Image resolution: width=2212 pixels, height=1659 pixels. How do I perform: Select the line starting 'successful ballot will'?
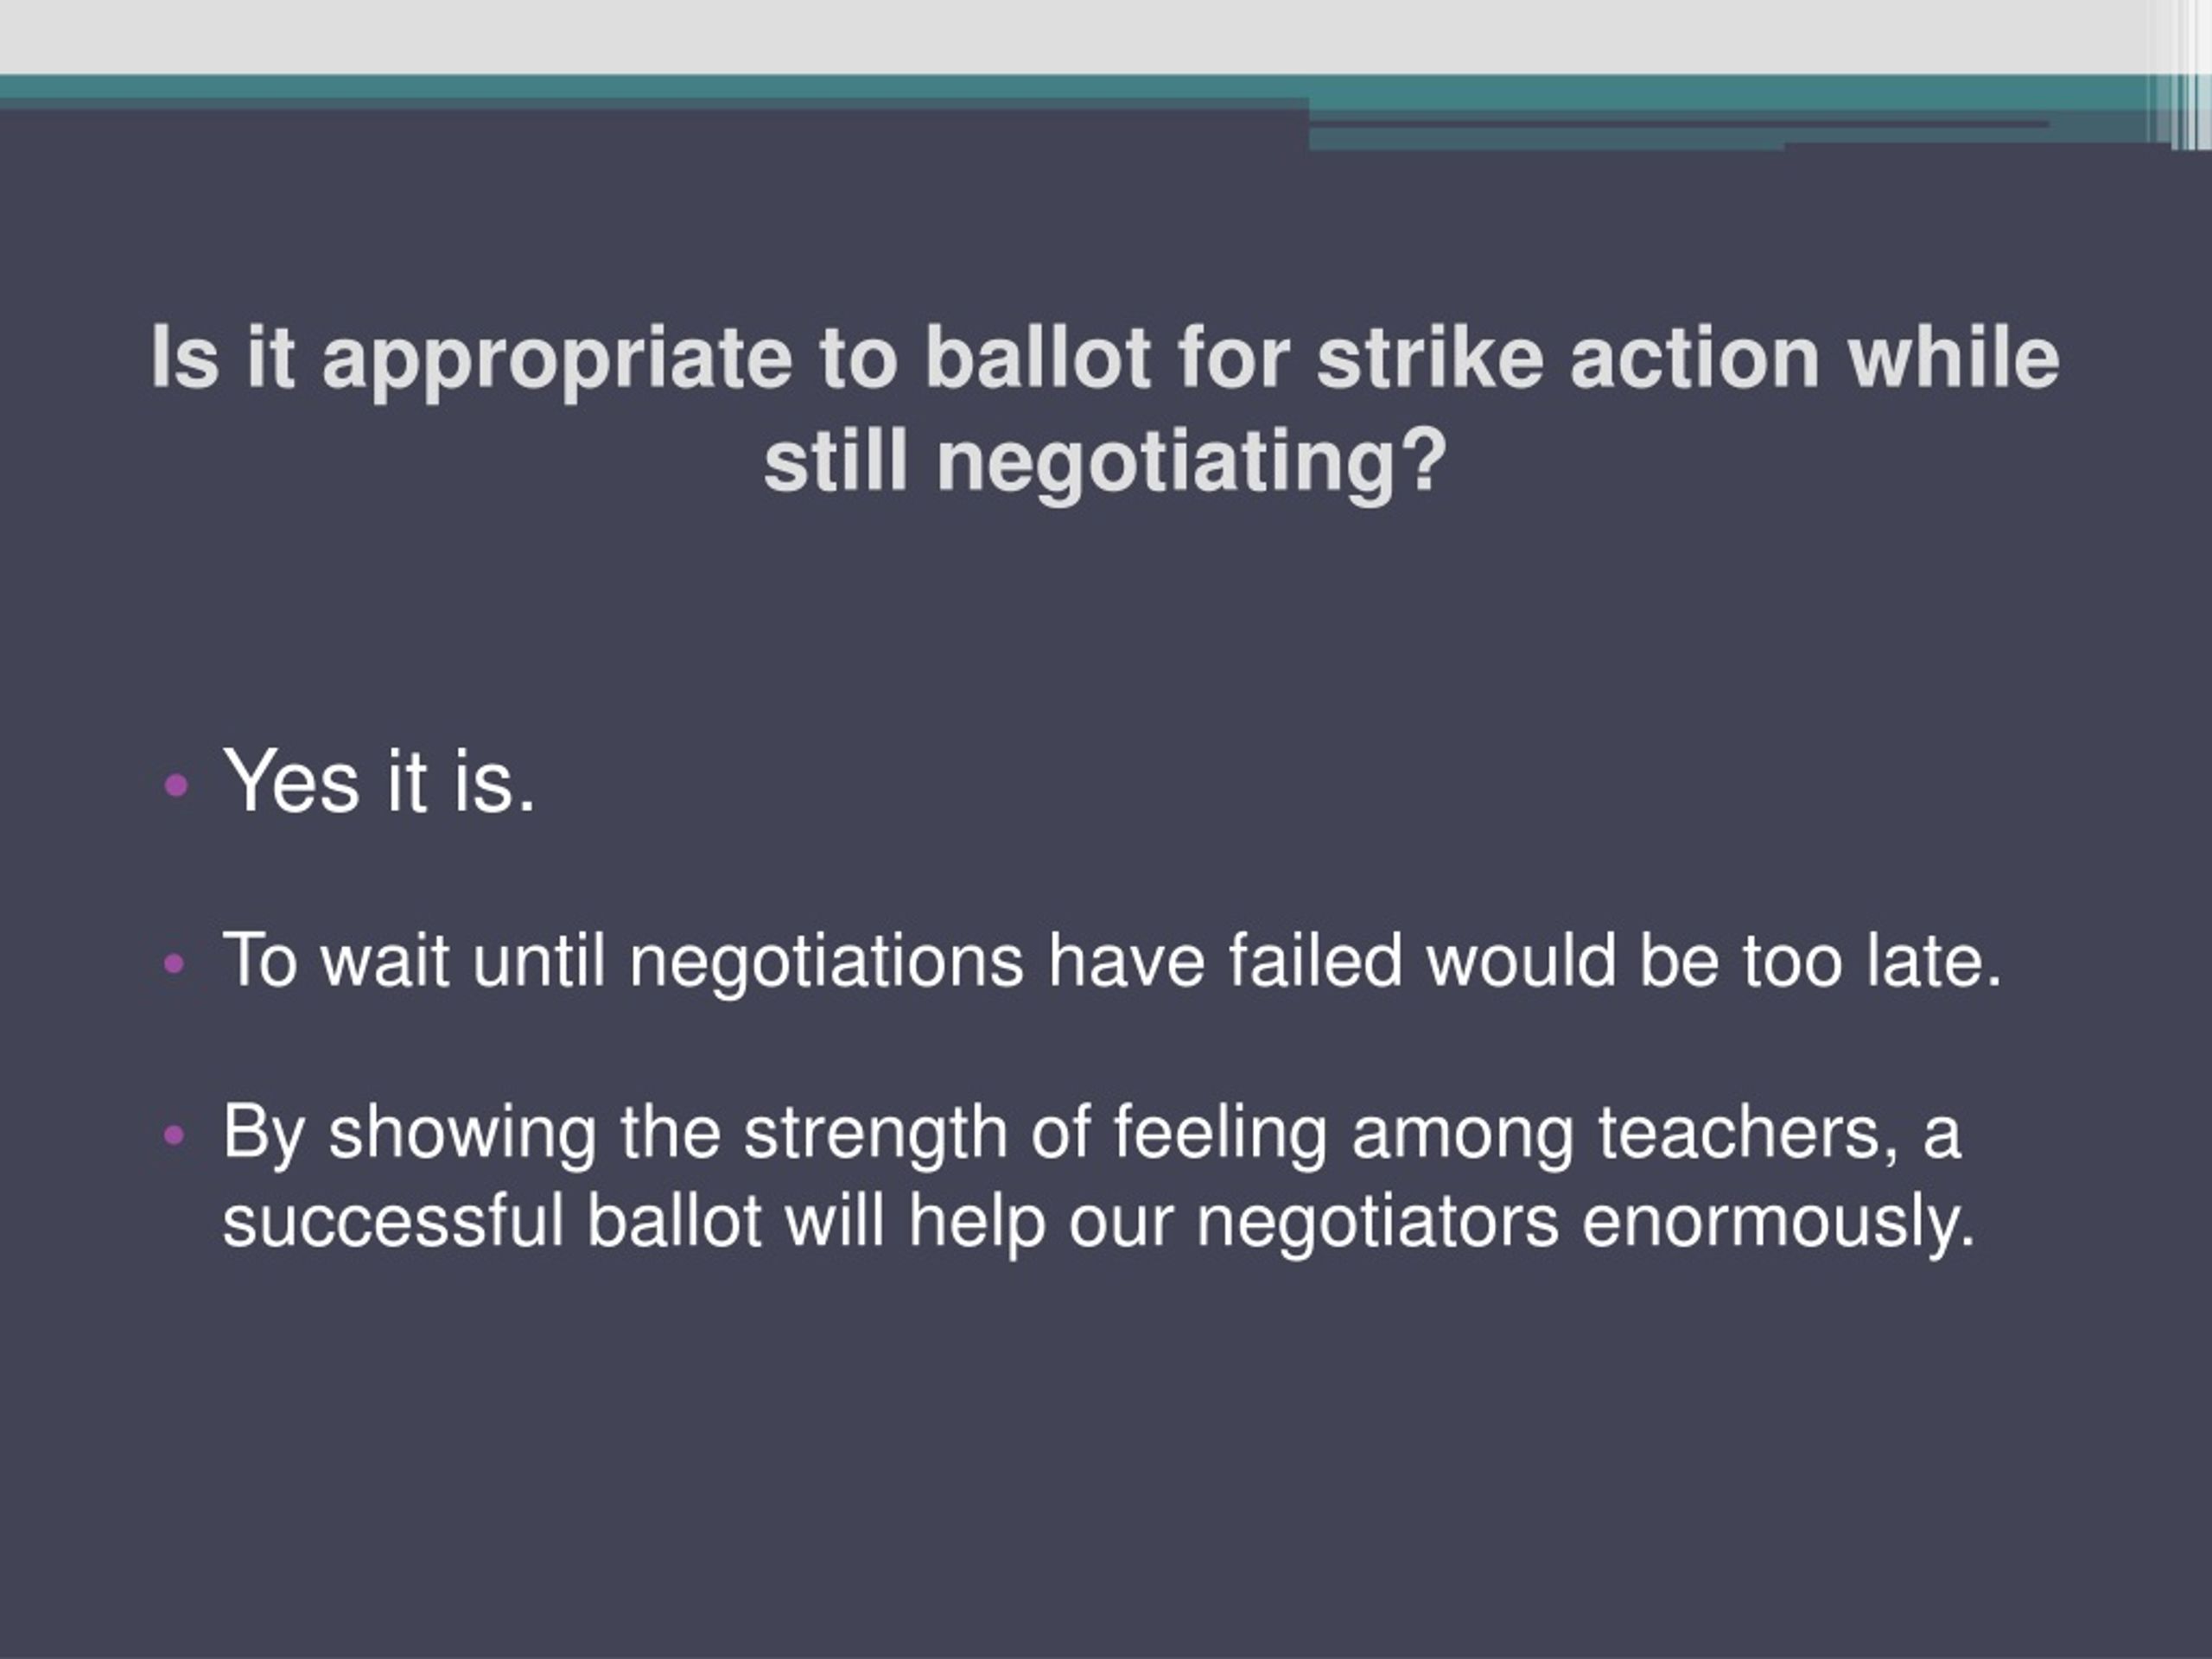click(x=1099, y=1222)
